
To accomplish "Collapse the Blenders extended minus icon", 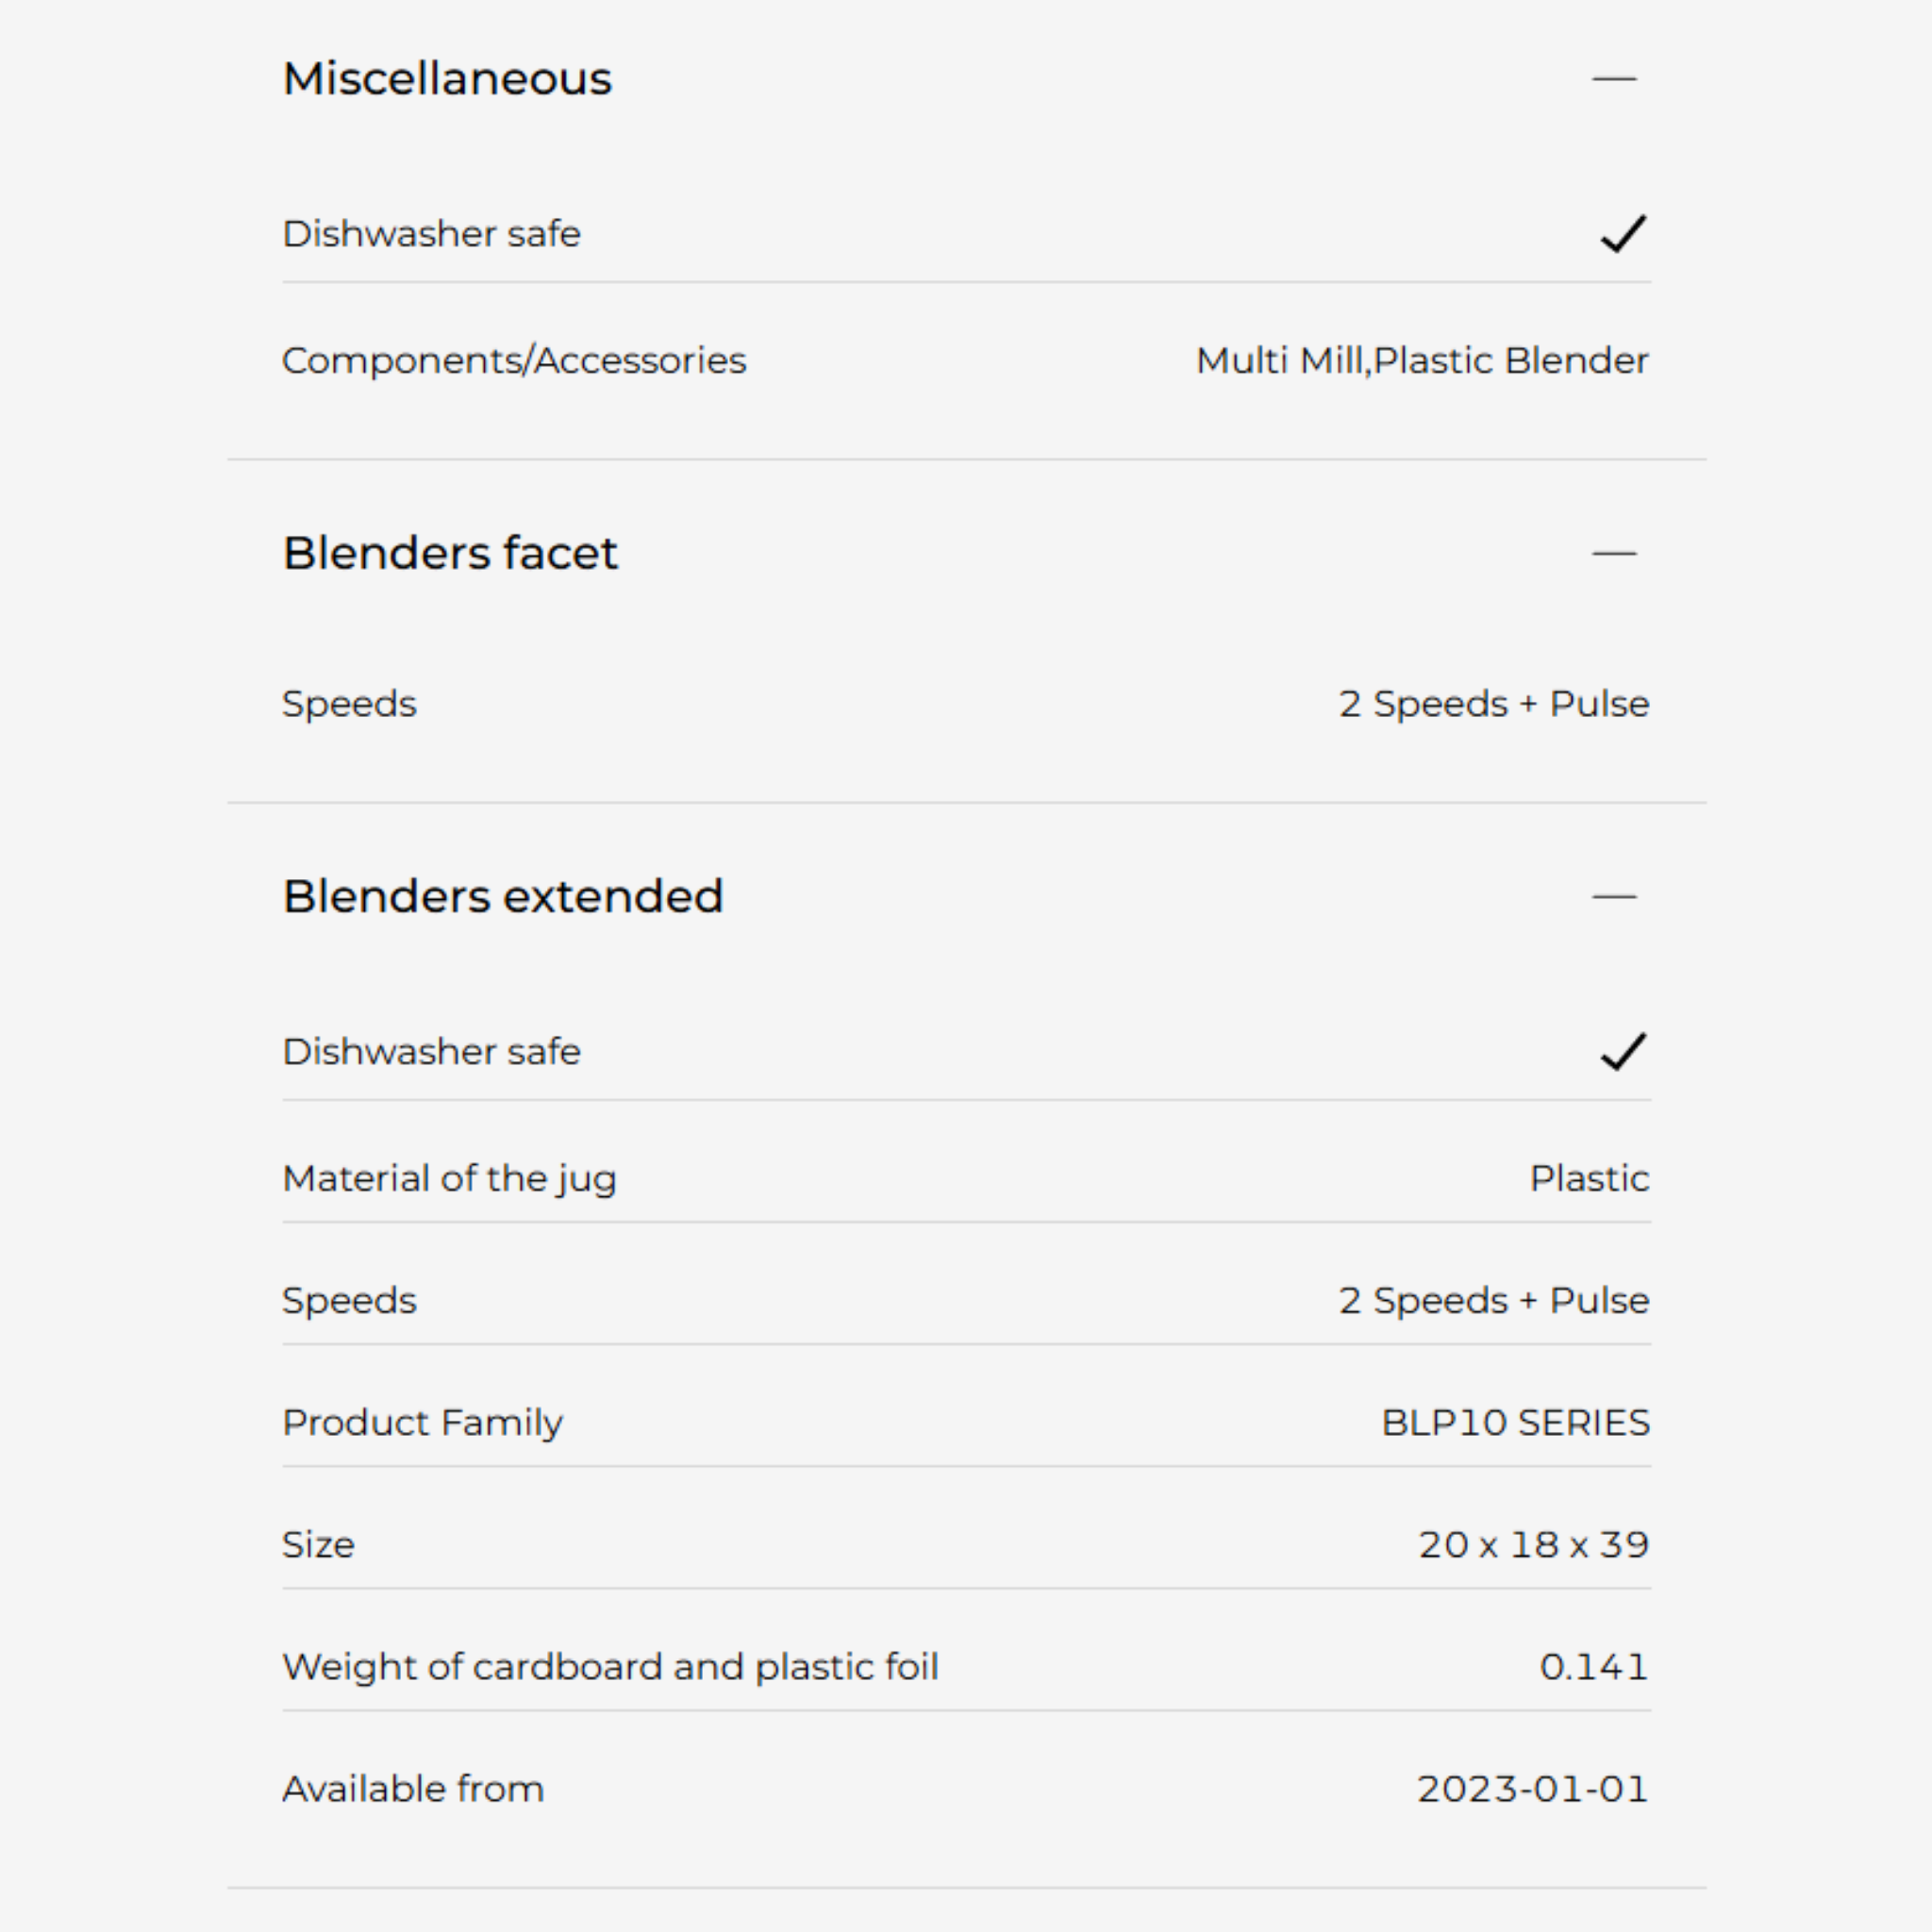I will pos(1614,897).
